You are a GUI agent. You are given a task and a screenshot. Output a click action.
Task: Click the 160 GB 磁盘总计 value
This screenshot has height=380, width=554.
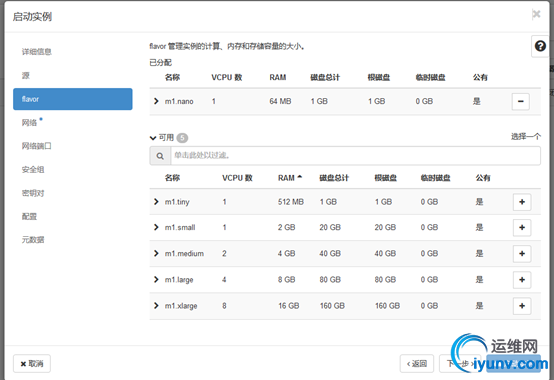click(x=332, y=306)
